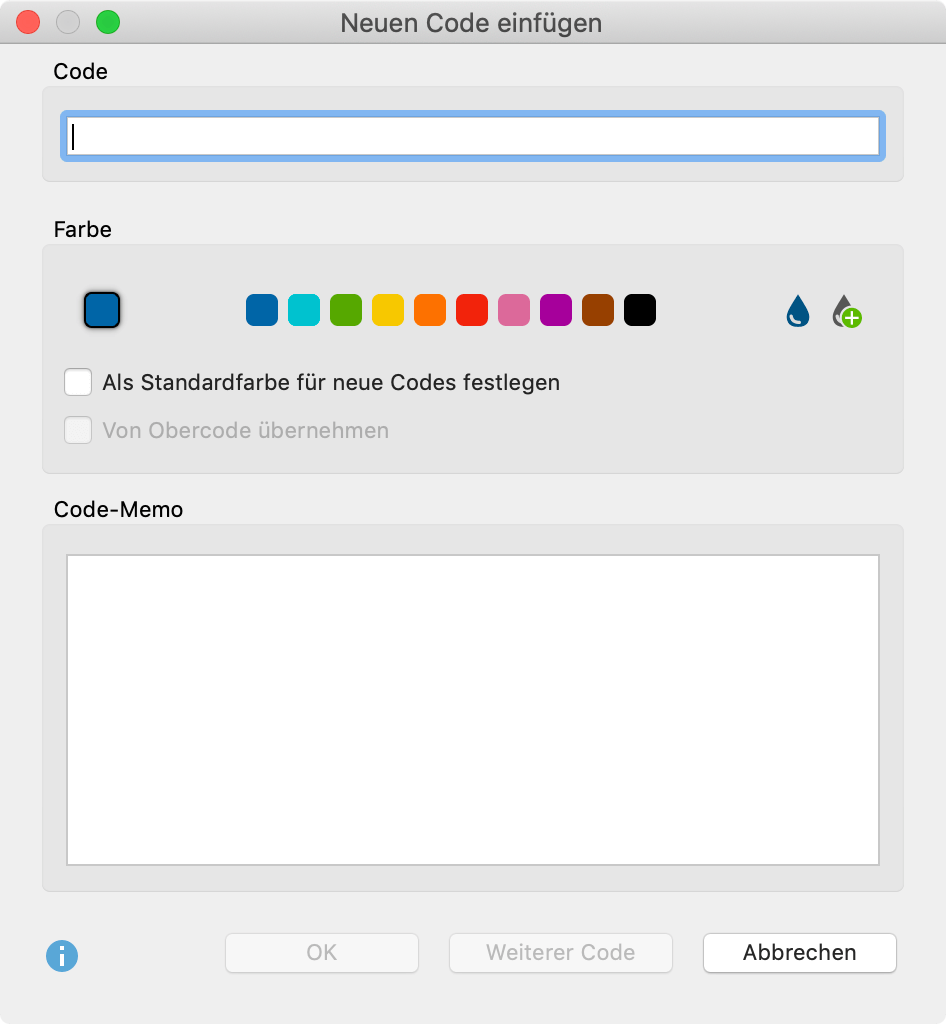Open the color picker droplet icon

pyautogui.click(x=798, y=311)
